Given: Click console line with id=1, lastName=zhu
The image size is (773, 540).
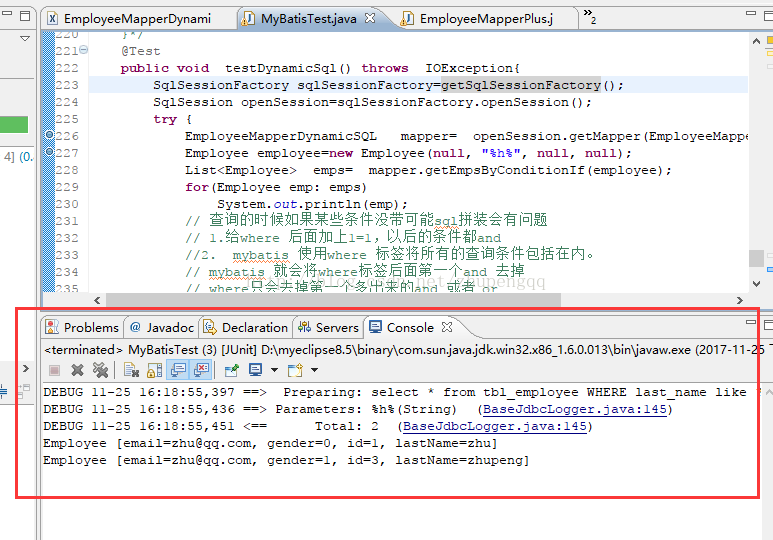Looking at the screenshot, I should pyautogui.click(x=270, y=443).
